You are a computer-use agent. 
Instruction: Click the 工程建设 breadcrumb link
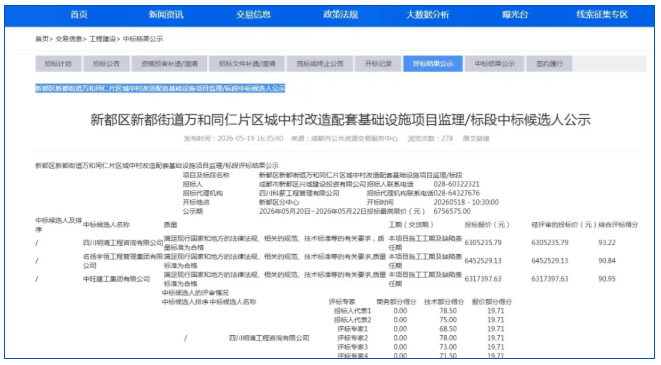pos(102,39)
